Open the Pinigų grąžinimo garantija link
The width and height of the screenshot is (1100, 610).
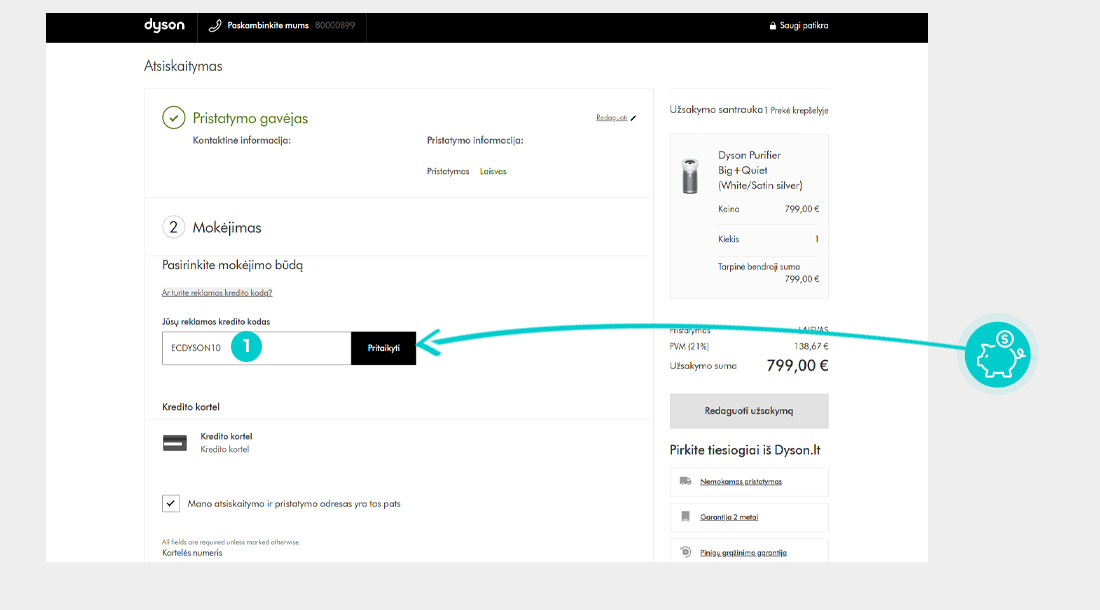pyautogui.click(x=743, y=553)
